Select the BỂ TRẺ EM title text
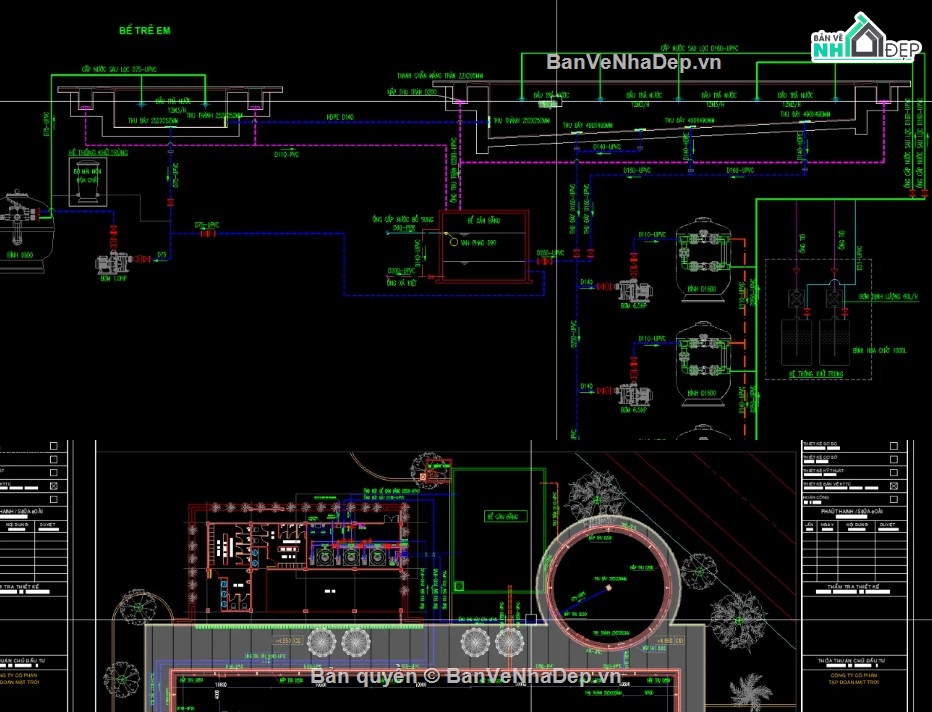 click(144, 30)
